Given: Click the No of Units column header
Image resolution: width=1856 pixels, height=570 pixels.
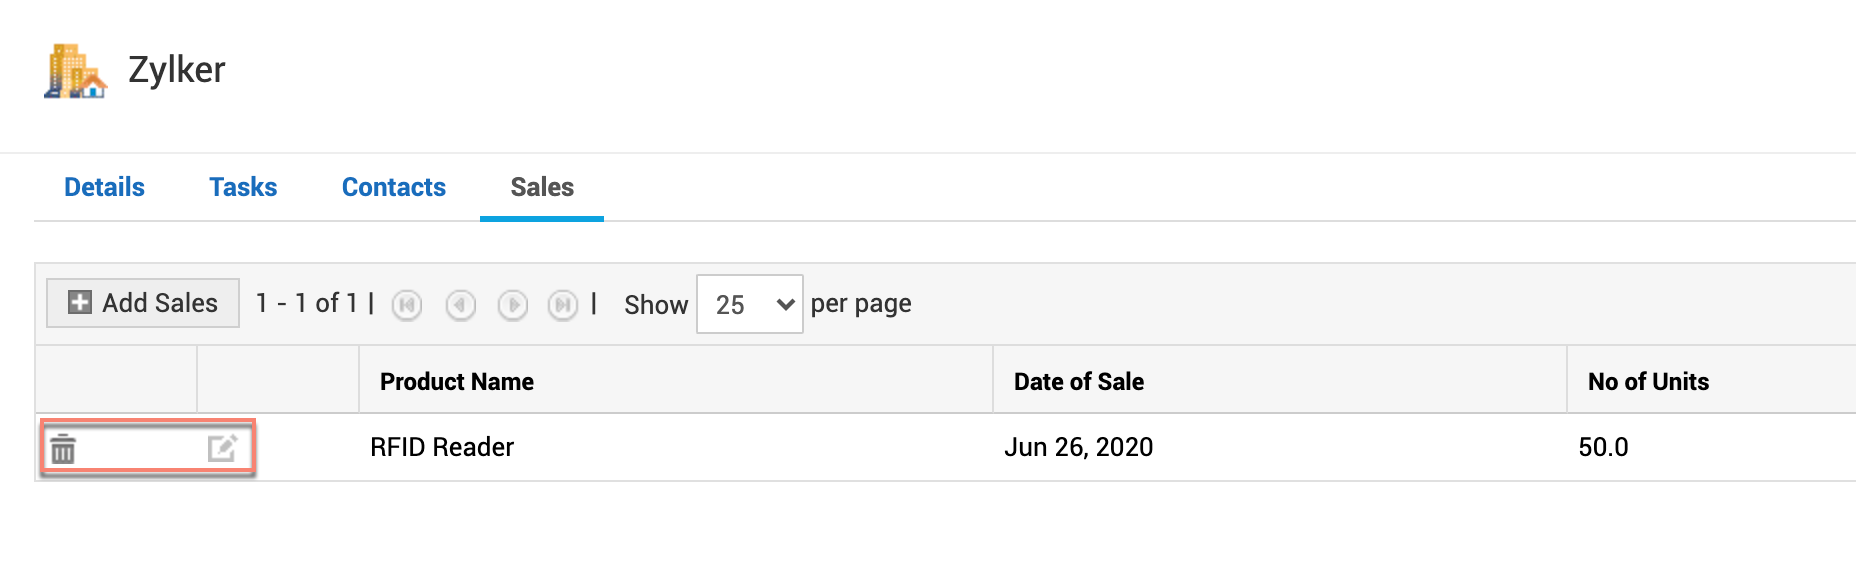Looking at the screenshot, I should pos(1648,381).
